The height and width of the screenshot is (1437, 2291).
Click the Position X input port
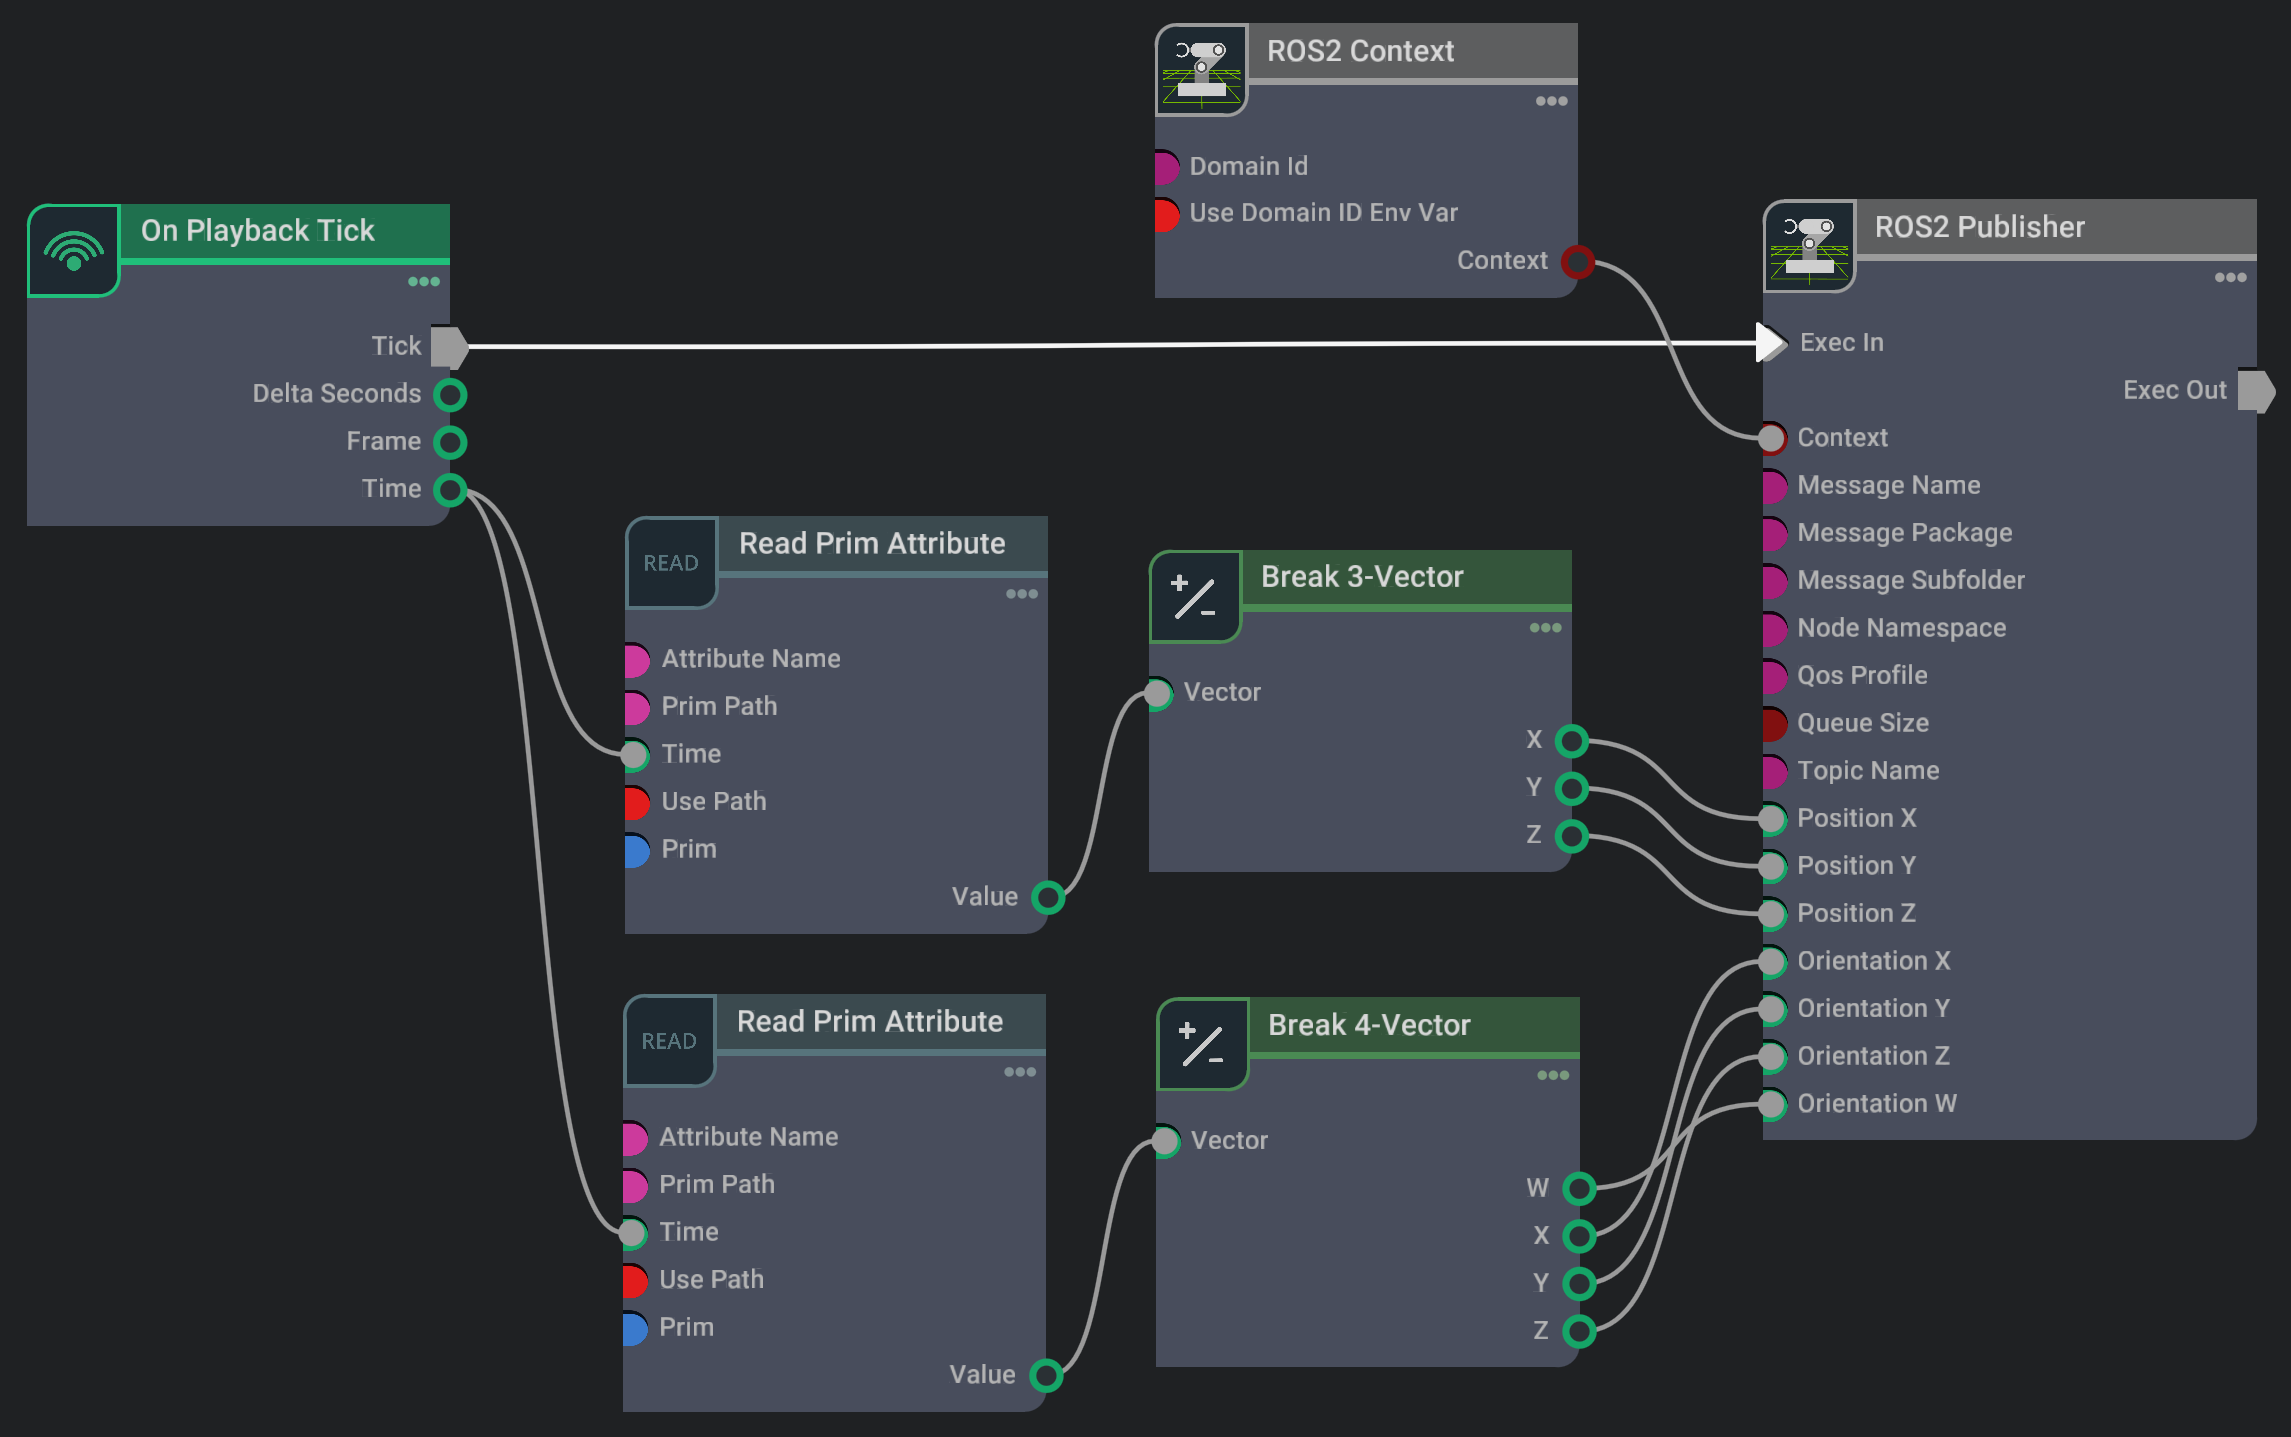(x=1772, y=819)
